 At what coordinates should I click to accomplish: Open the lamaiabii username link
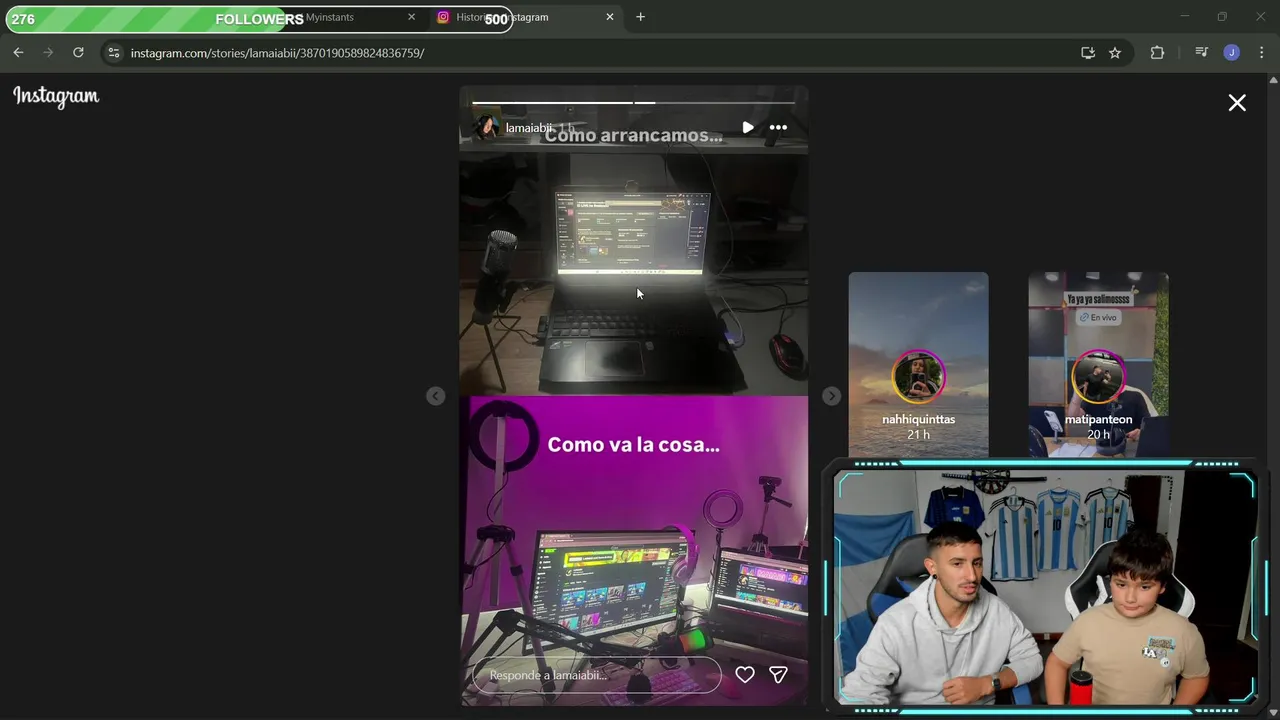click(529, 128)
